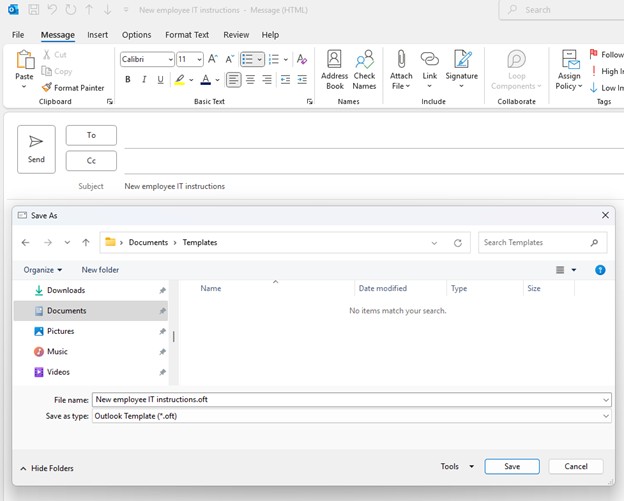Toggle Bold text formatting
Viewport: 624px width, 501px height.
(x=128, y=80)
